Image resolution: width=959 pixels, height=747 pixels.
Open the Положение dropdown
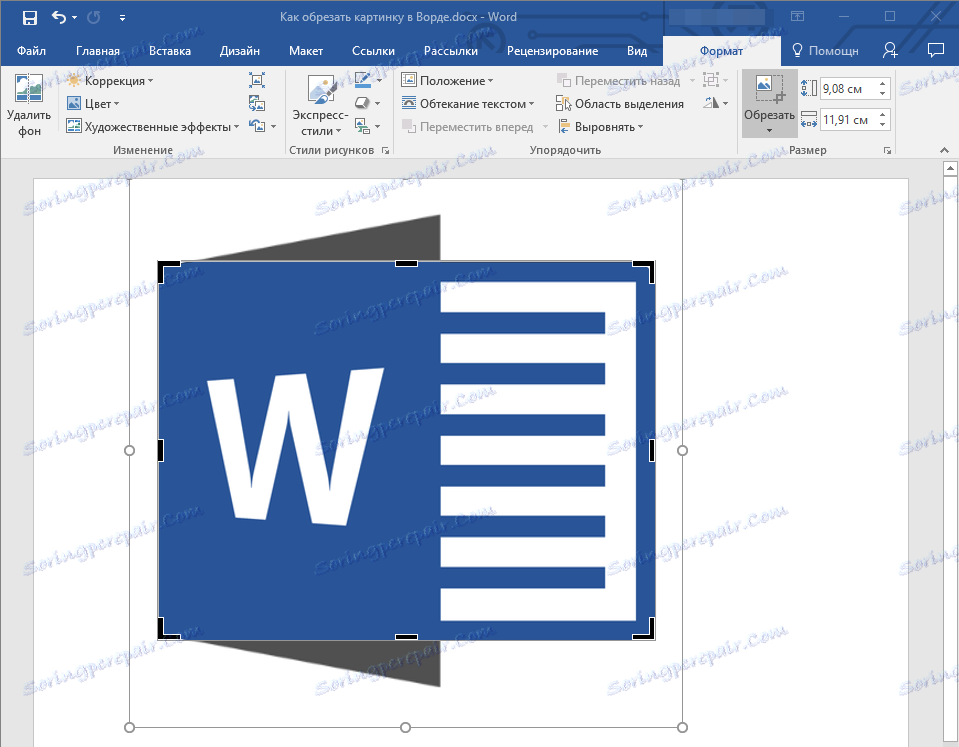pos(447,81)
